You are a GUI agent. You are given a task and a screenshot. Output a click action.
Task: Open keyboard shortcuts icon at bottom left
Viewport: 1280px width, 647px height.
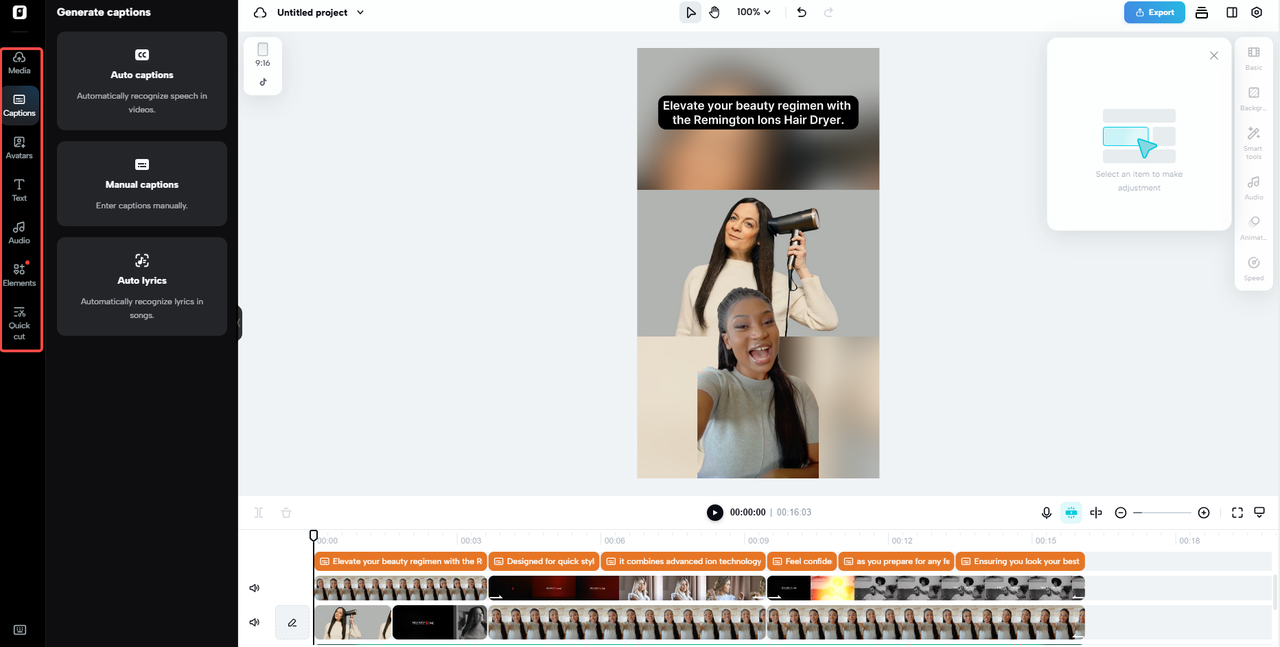point(19,629)
